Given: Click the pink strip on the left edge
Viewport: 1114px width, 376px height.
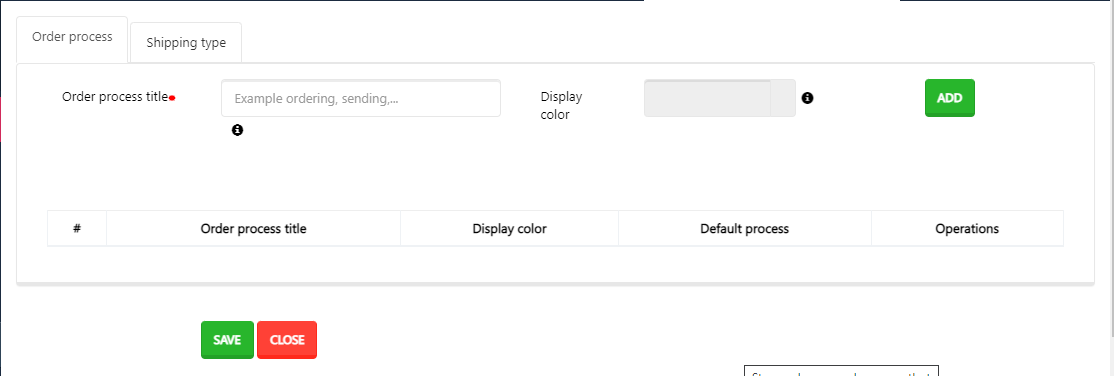Looking at the screenshot, I should pos(1,118).
